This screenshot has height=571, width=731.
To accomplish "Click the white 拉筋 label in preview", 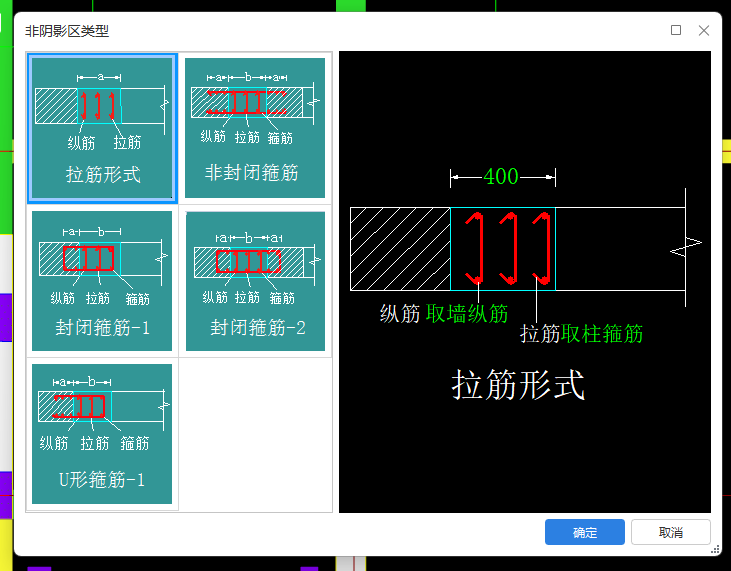I will (540, 334).
